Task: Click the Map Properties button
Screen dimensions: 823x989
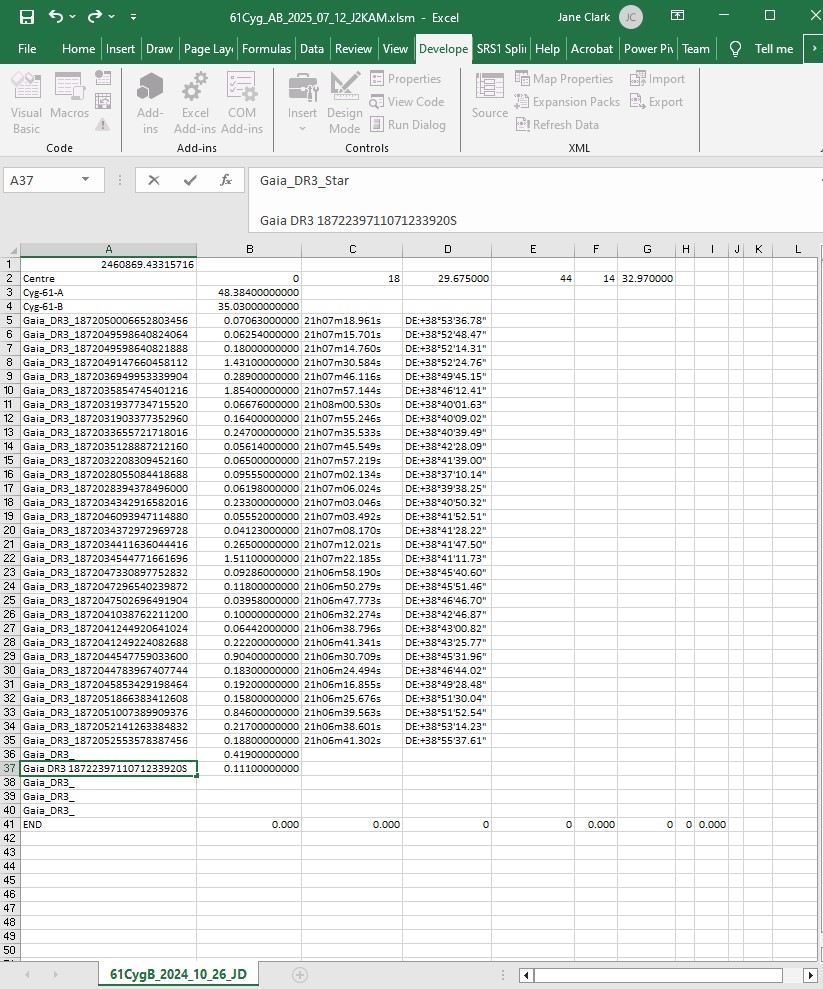Action: pyautogui.click(x=564, y=79)
